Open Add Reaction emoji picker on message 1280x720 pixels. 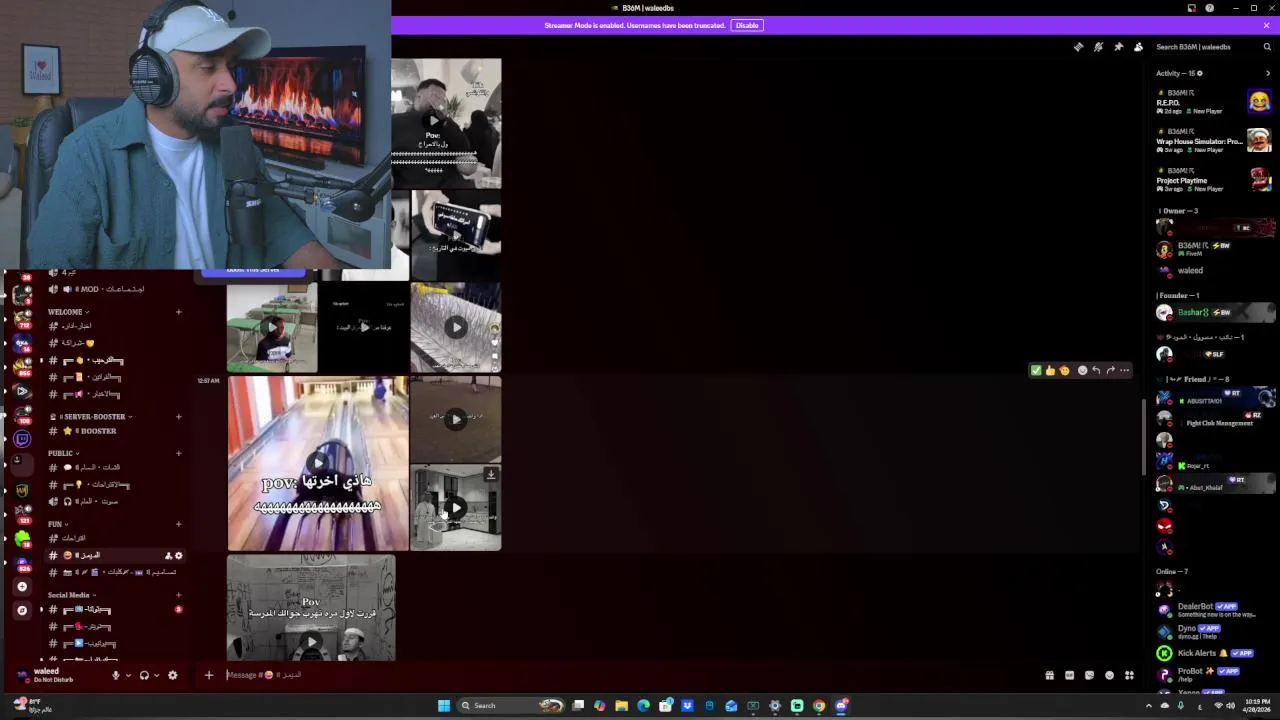(x=1082, y=370)
